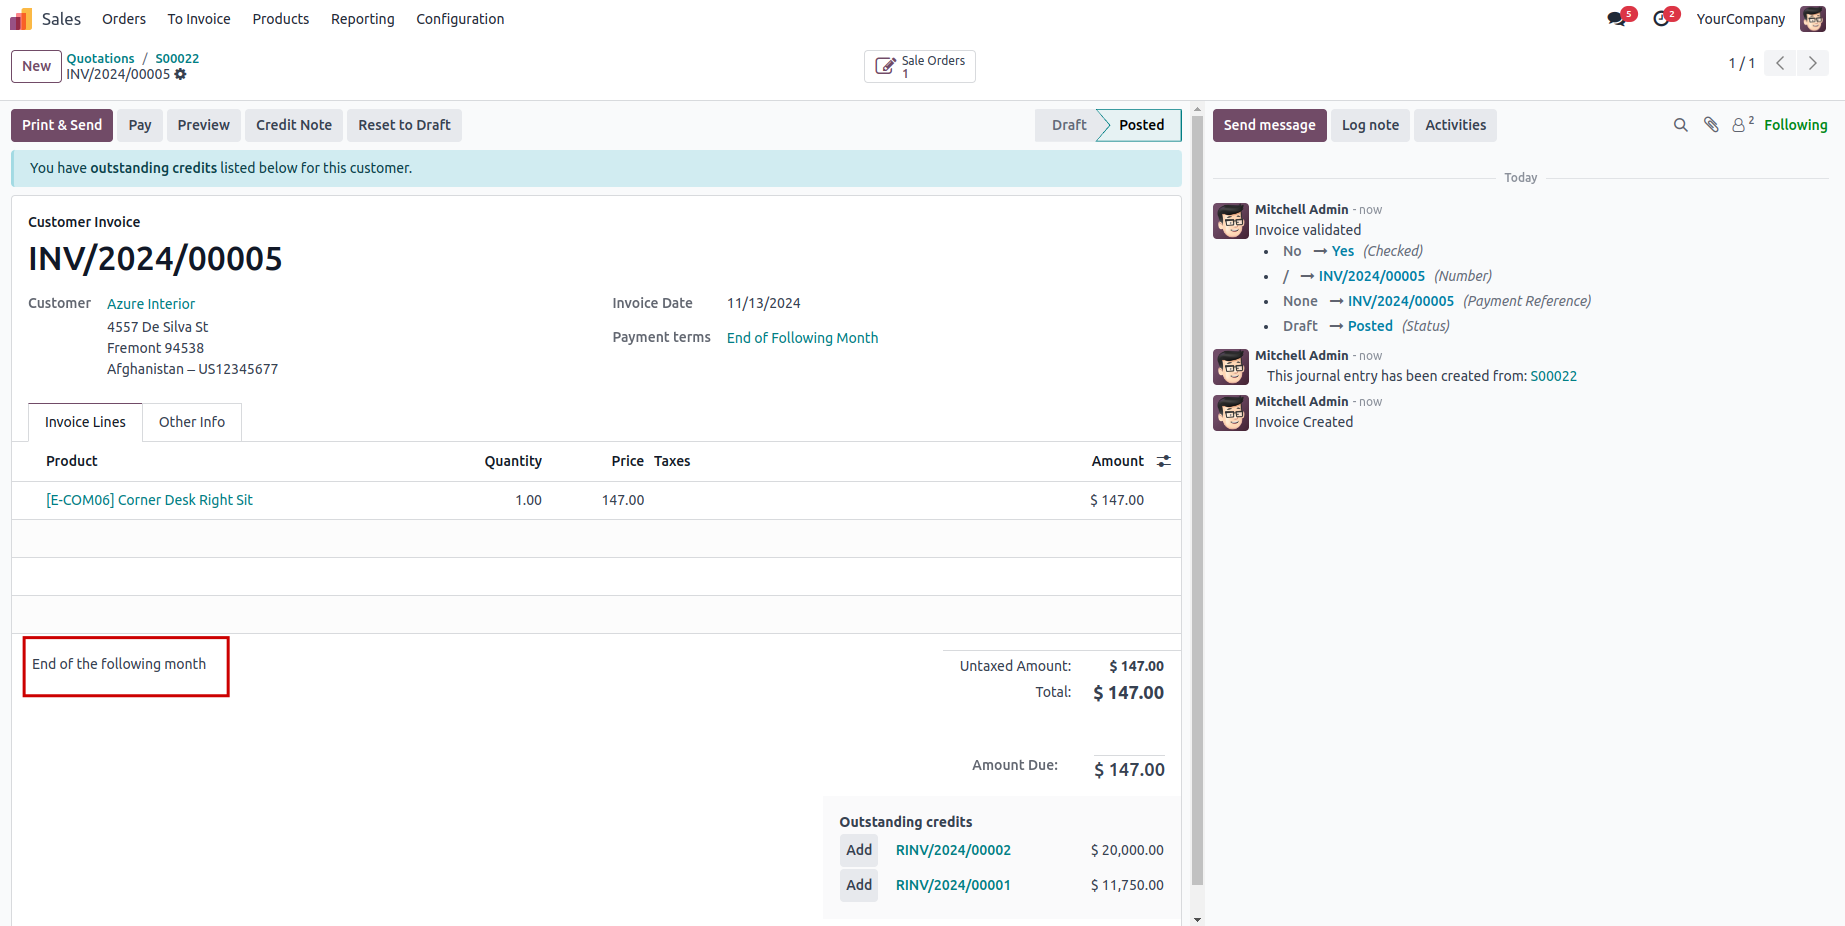Screen dimensions: 1845x926
Task: Click the Print & Send button
Action: tap(62, 125)
